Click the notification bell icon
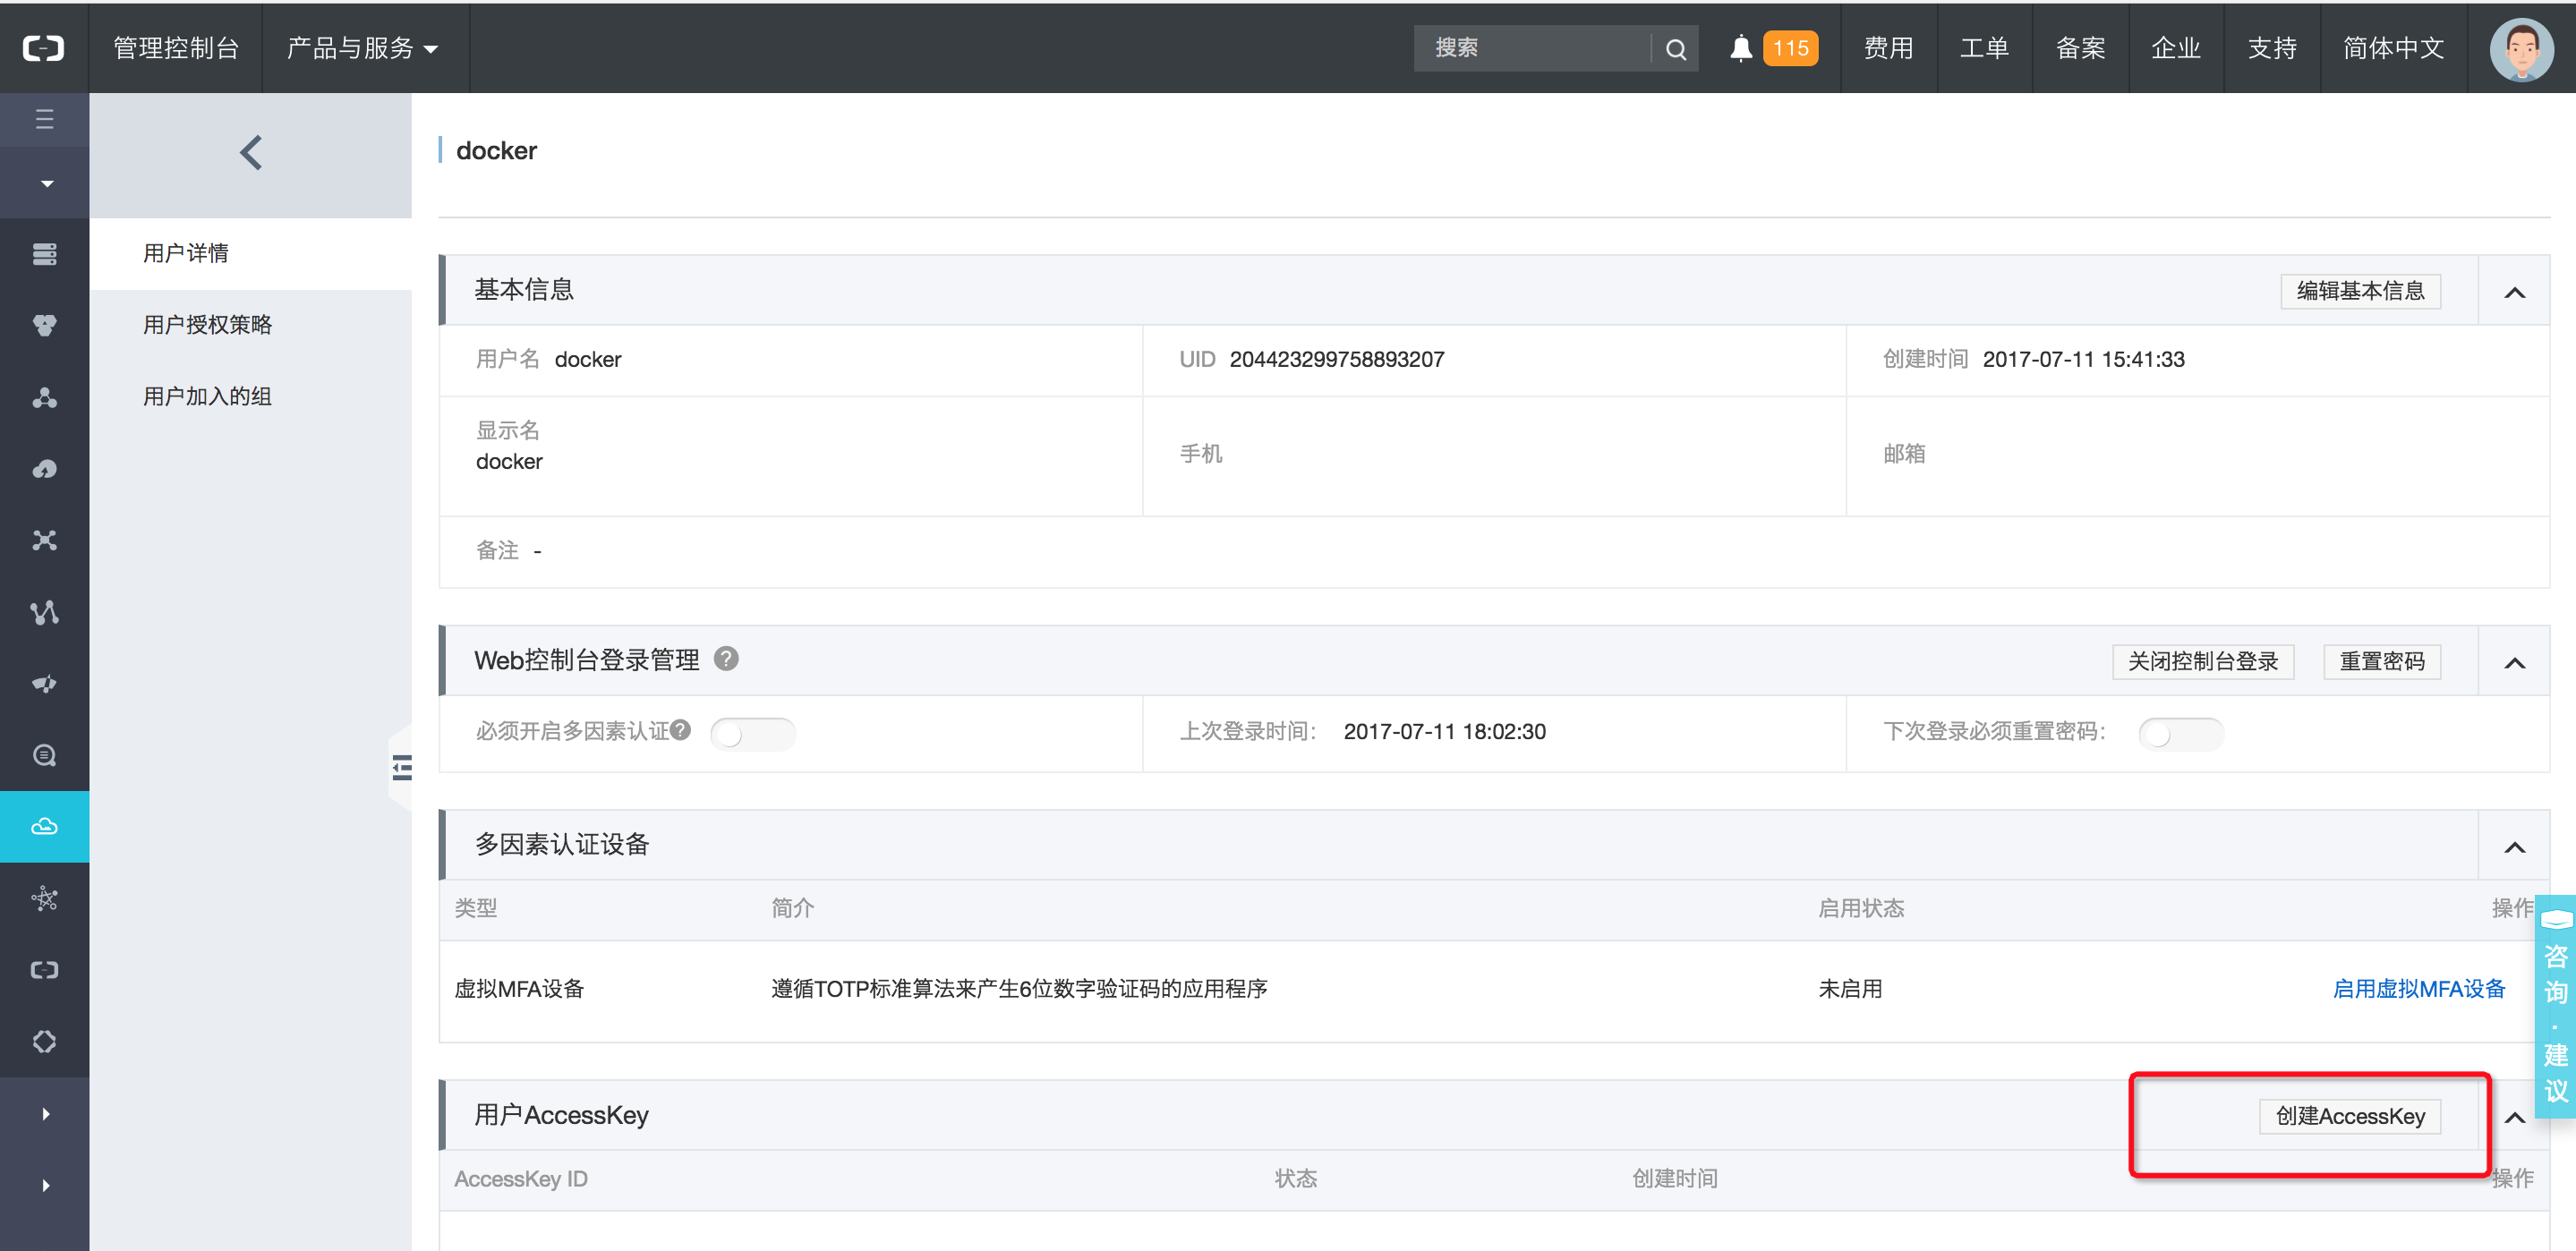Viewport: 2576px width, 1251px height. click(1741, 48)
